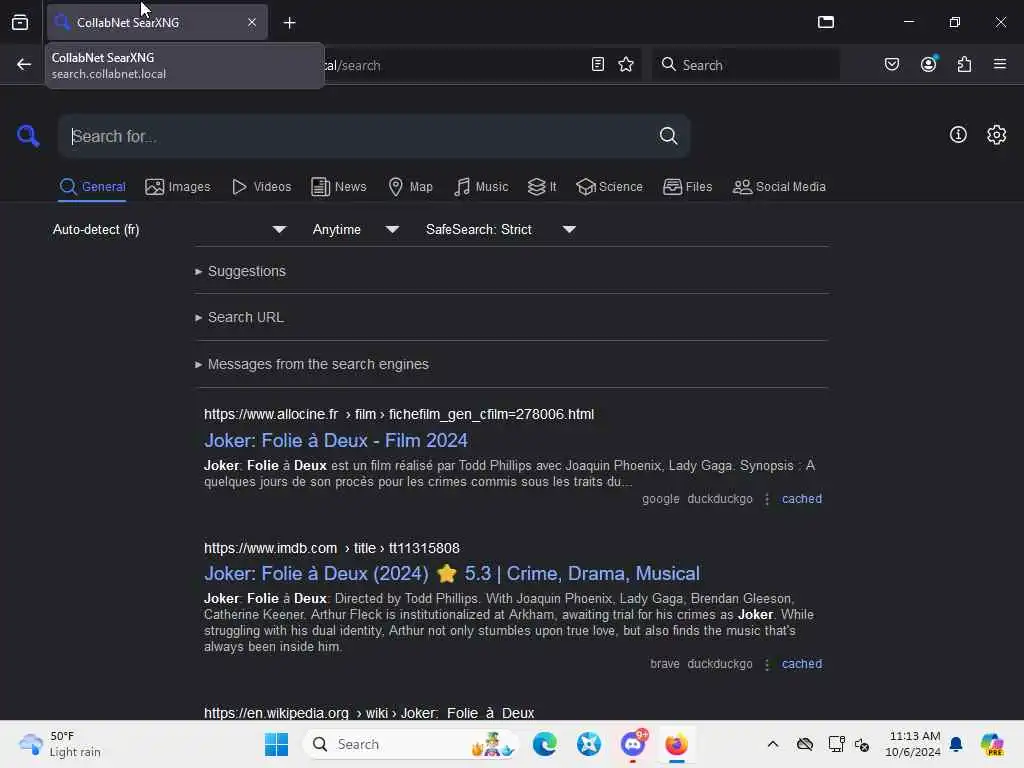The image size is (1024, 768).
Task: Switch to the It category
Action: (x=542, y=187)
